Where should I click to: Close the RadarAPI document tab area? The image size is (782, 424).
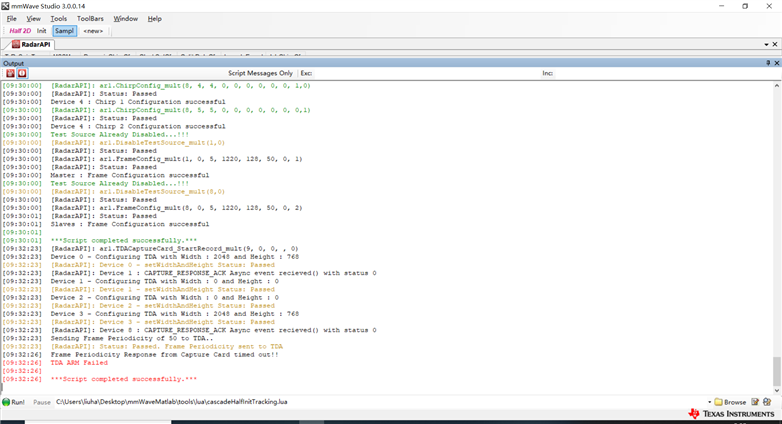[775, 44]
